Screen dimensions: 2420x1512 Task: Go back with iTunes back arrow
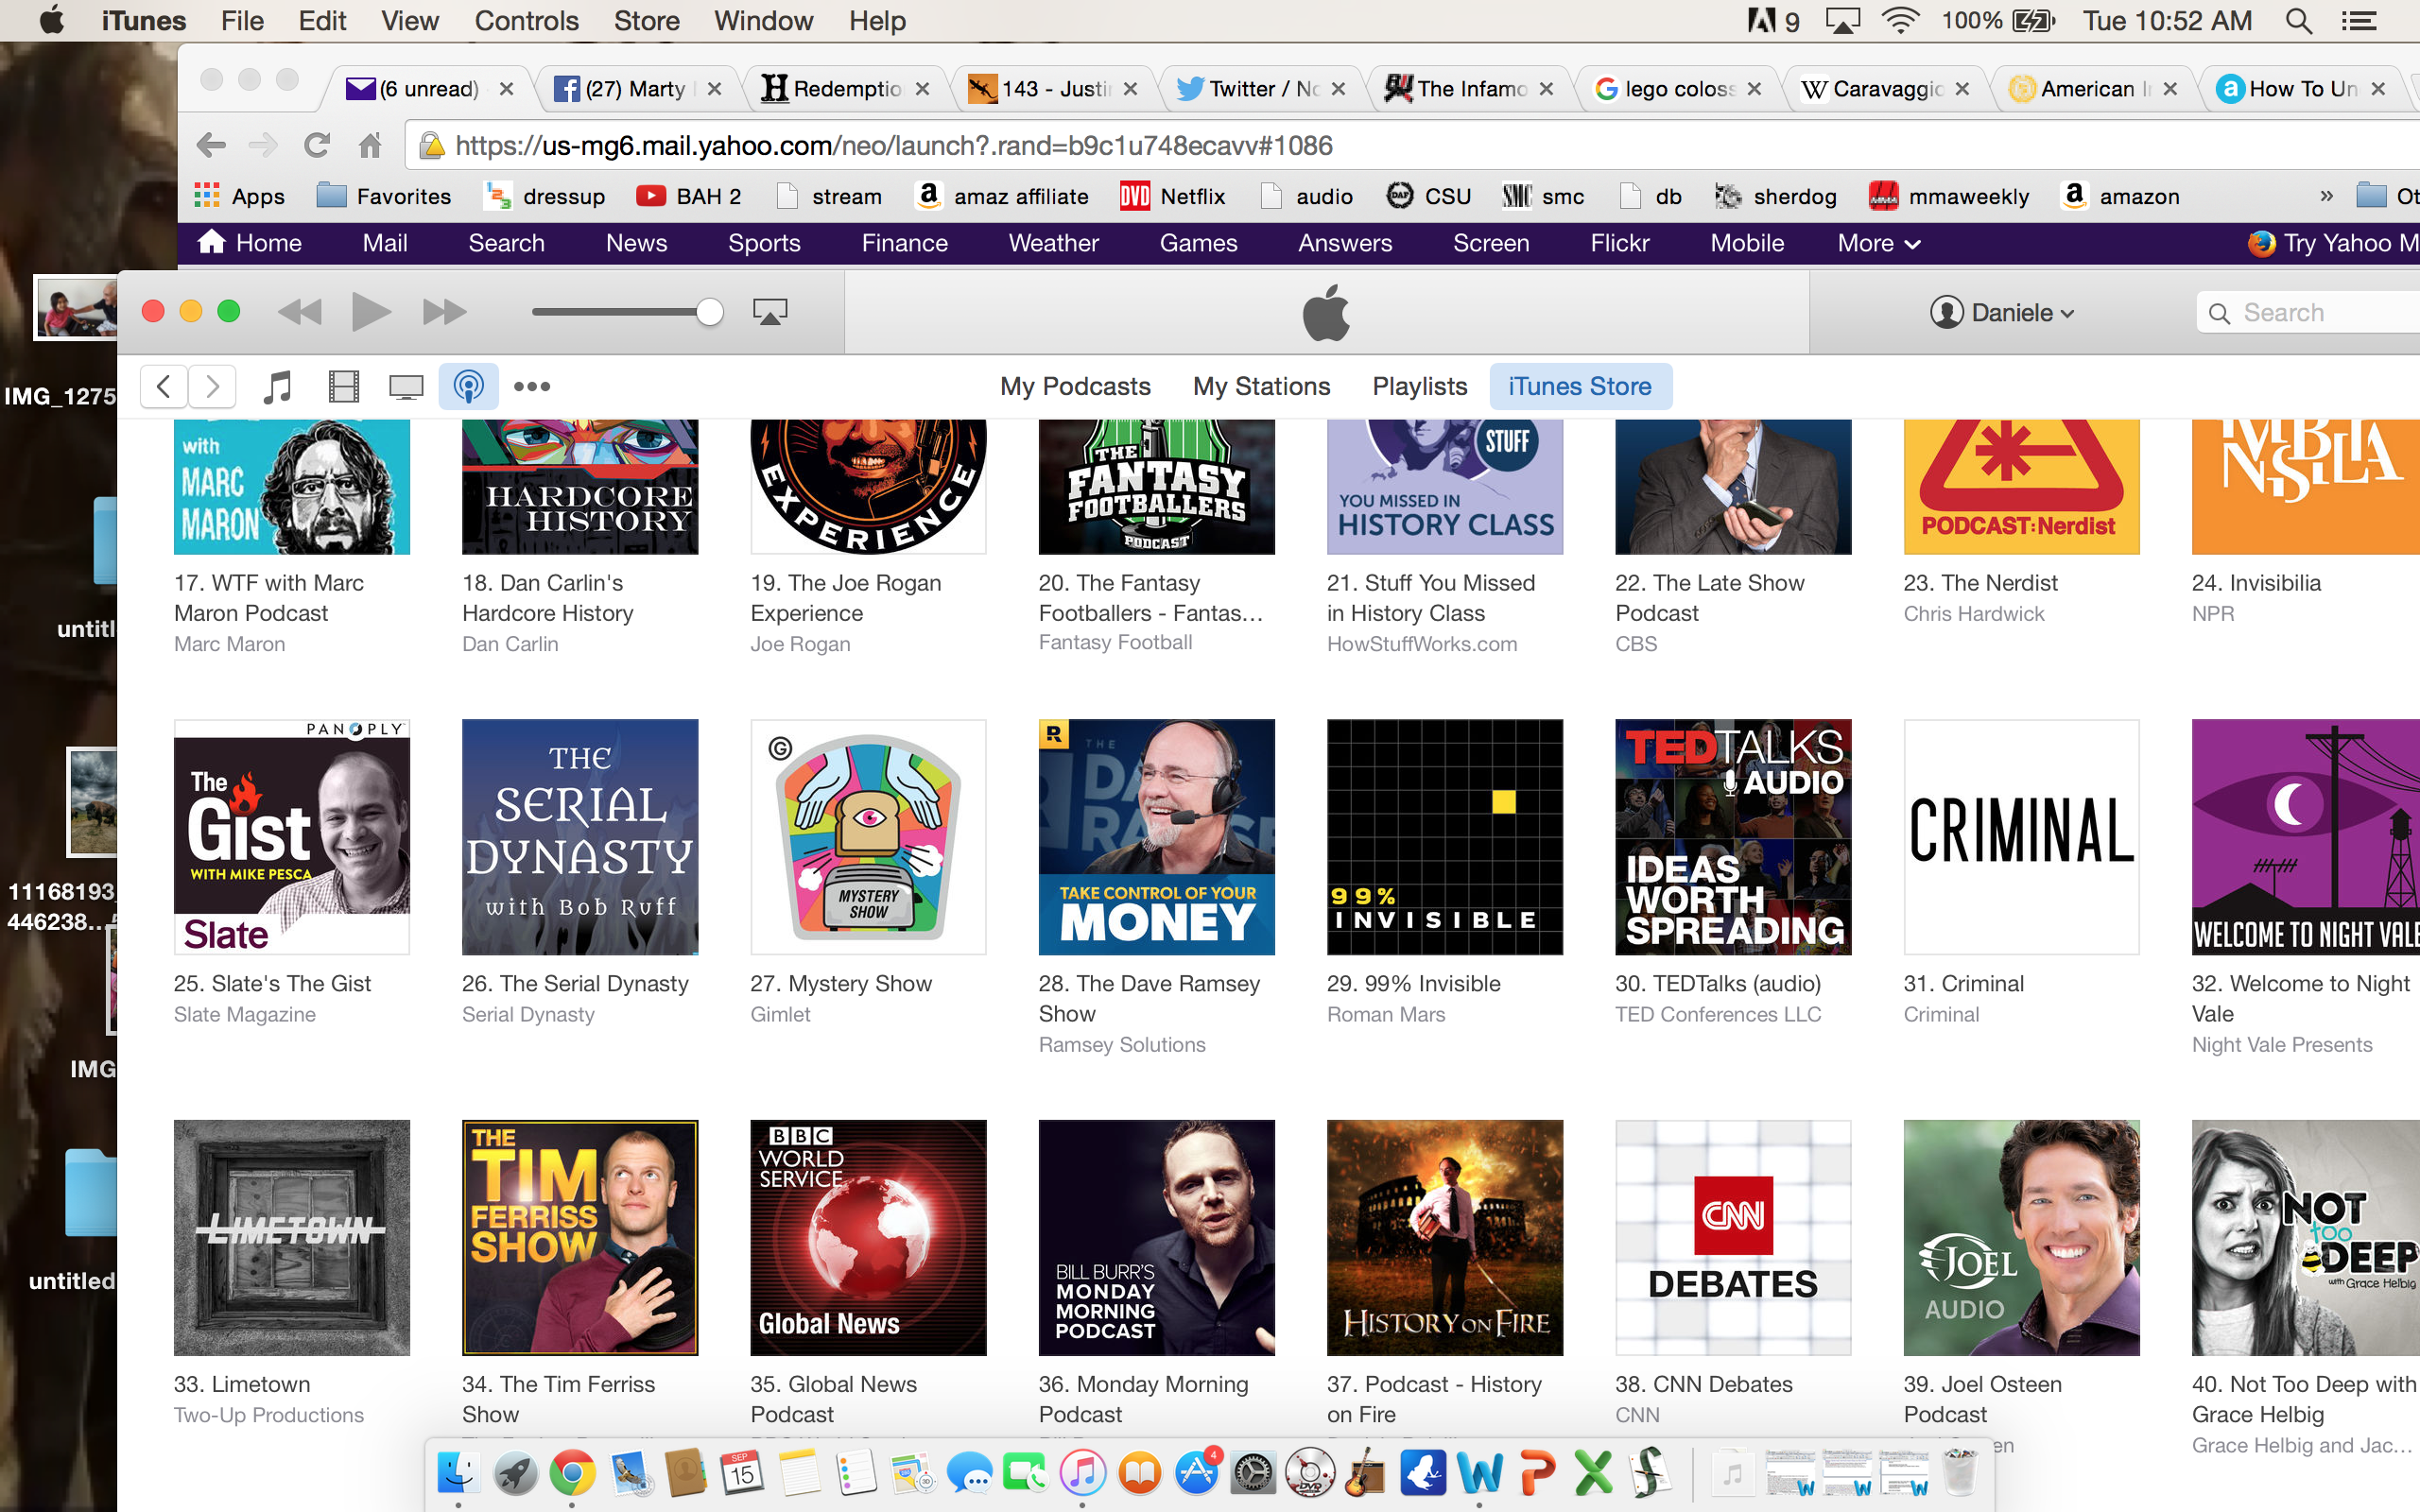[x=164, y=387]
